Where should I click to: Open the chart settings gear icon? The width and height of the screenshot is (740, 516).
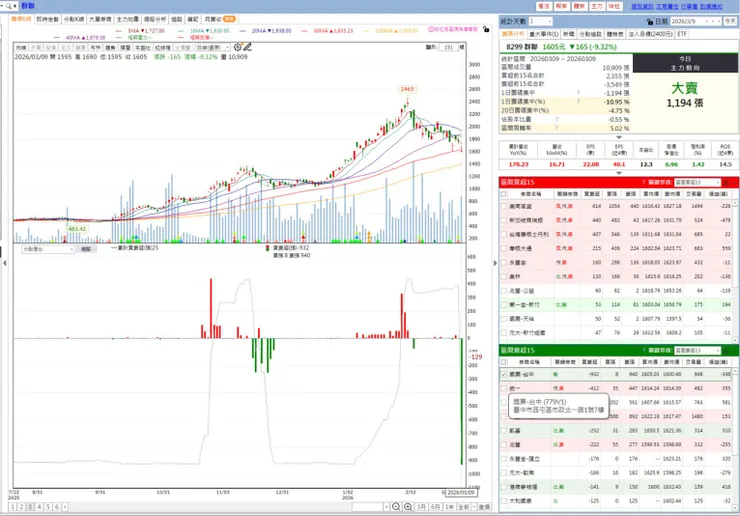pyautogui.click(x=238, y=47)
